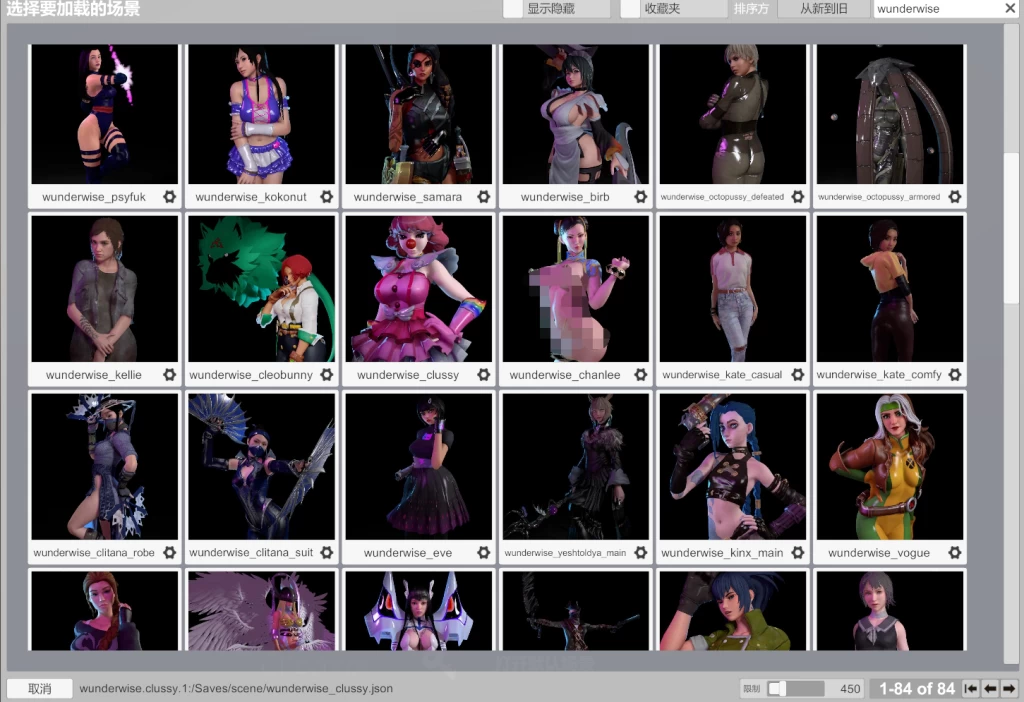Open options gear for wunderwise_kellie

click(169, 375)
